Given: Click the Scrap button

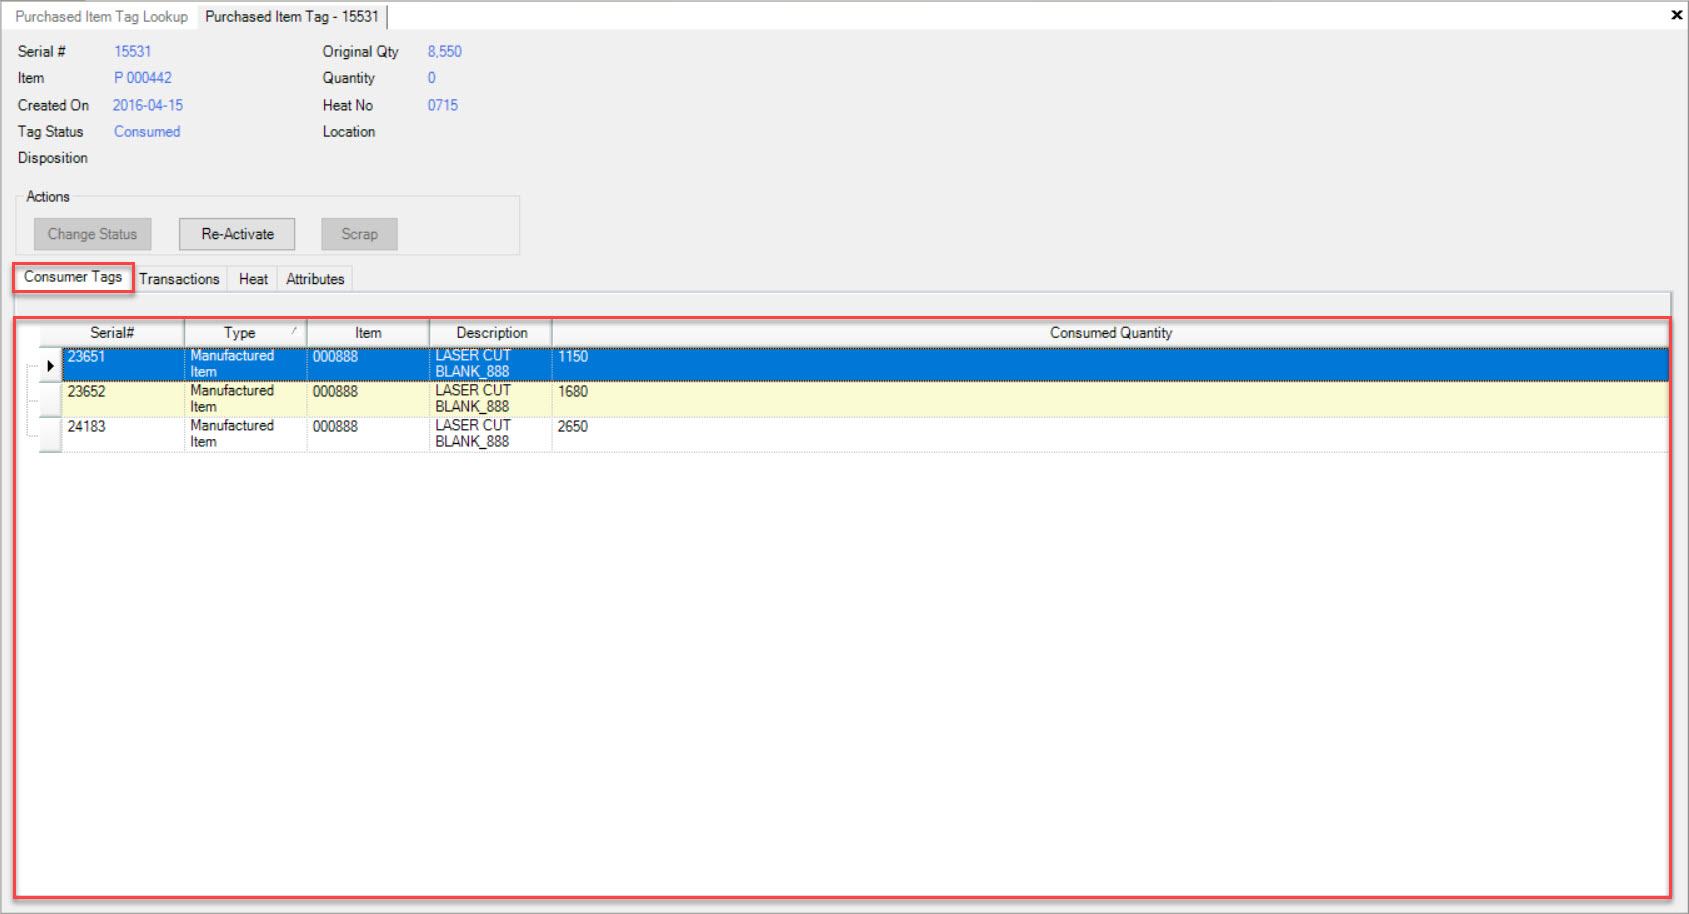Looking at the screenshot, I should (359, 234).
